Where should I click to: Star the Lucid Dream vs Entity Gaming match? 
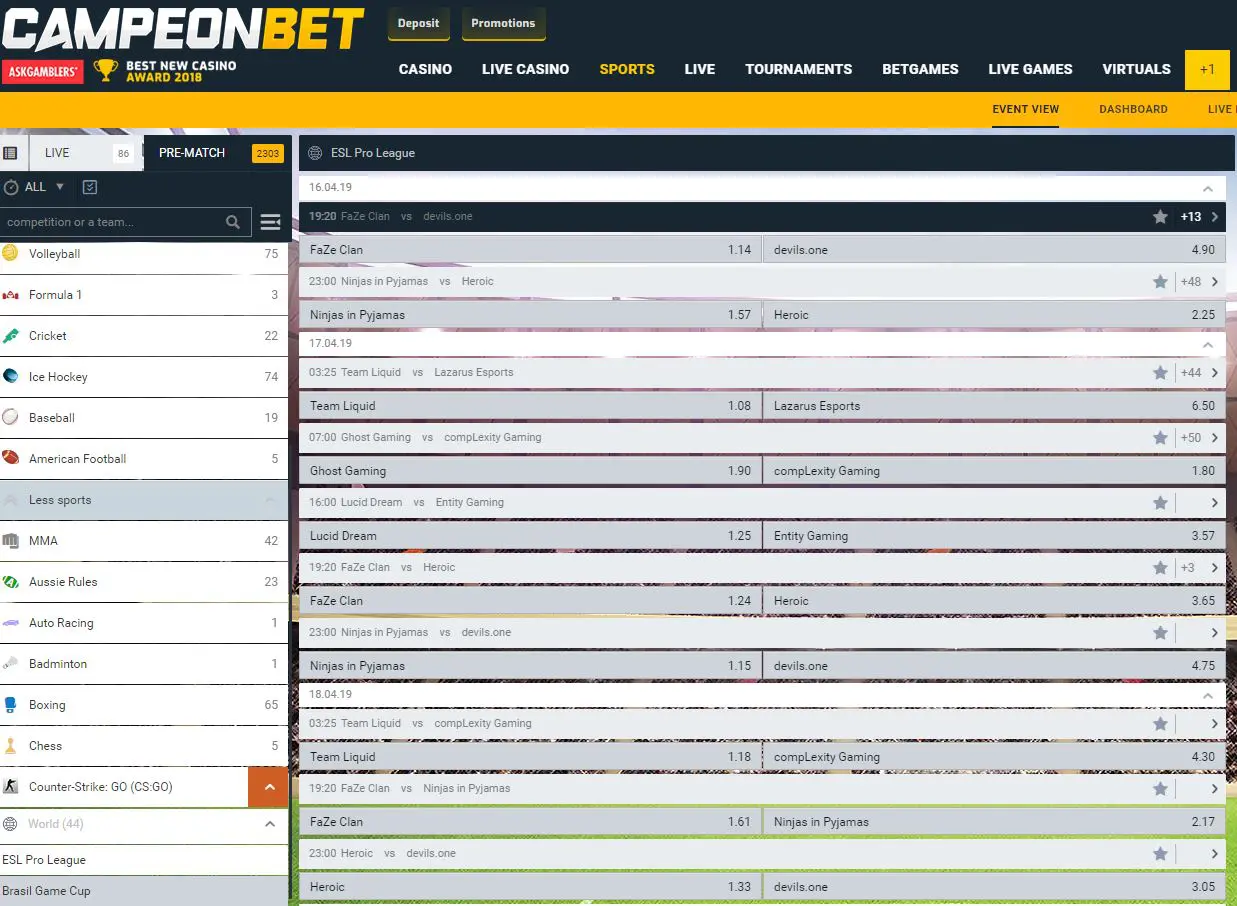click(1160, 503)
